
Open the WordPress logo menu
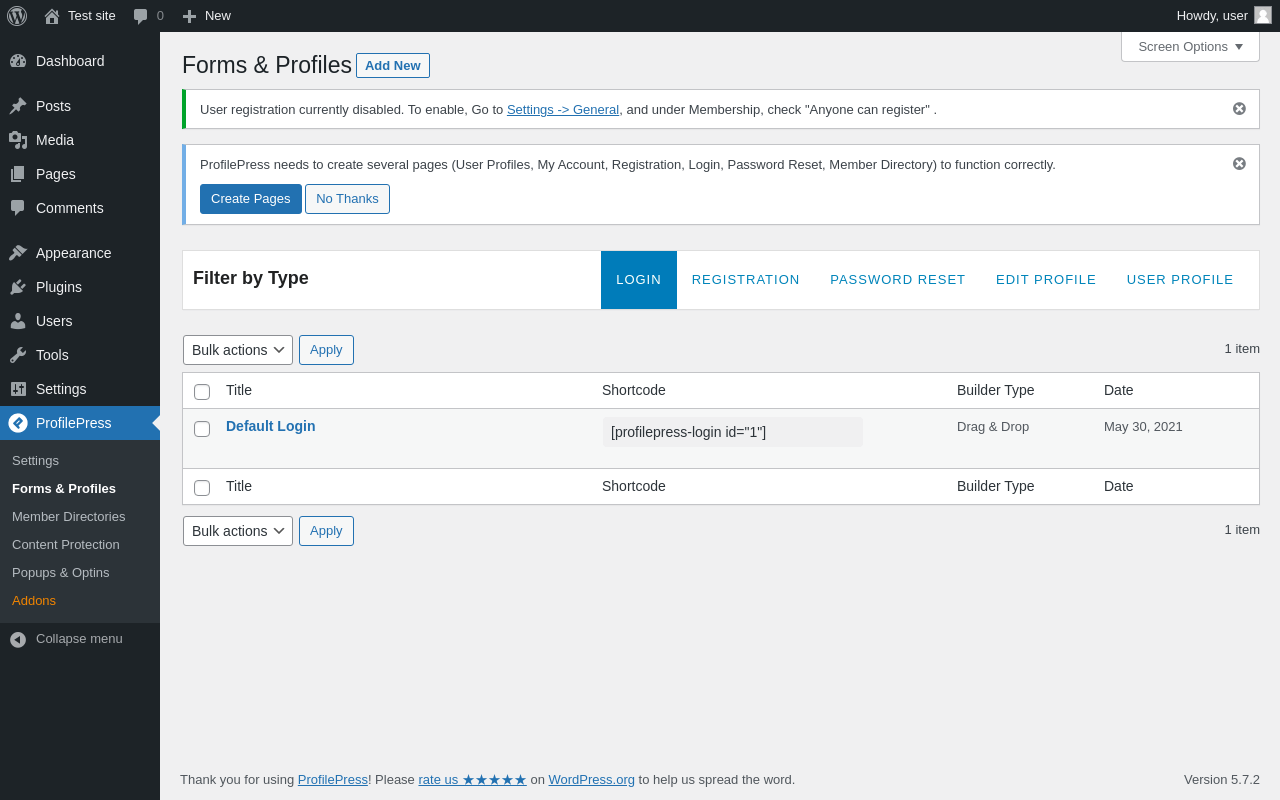click(17, 16)
